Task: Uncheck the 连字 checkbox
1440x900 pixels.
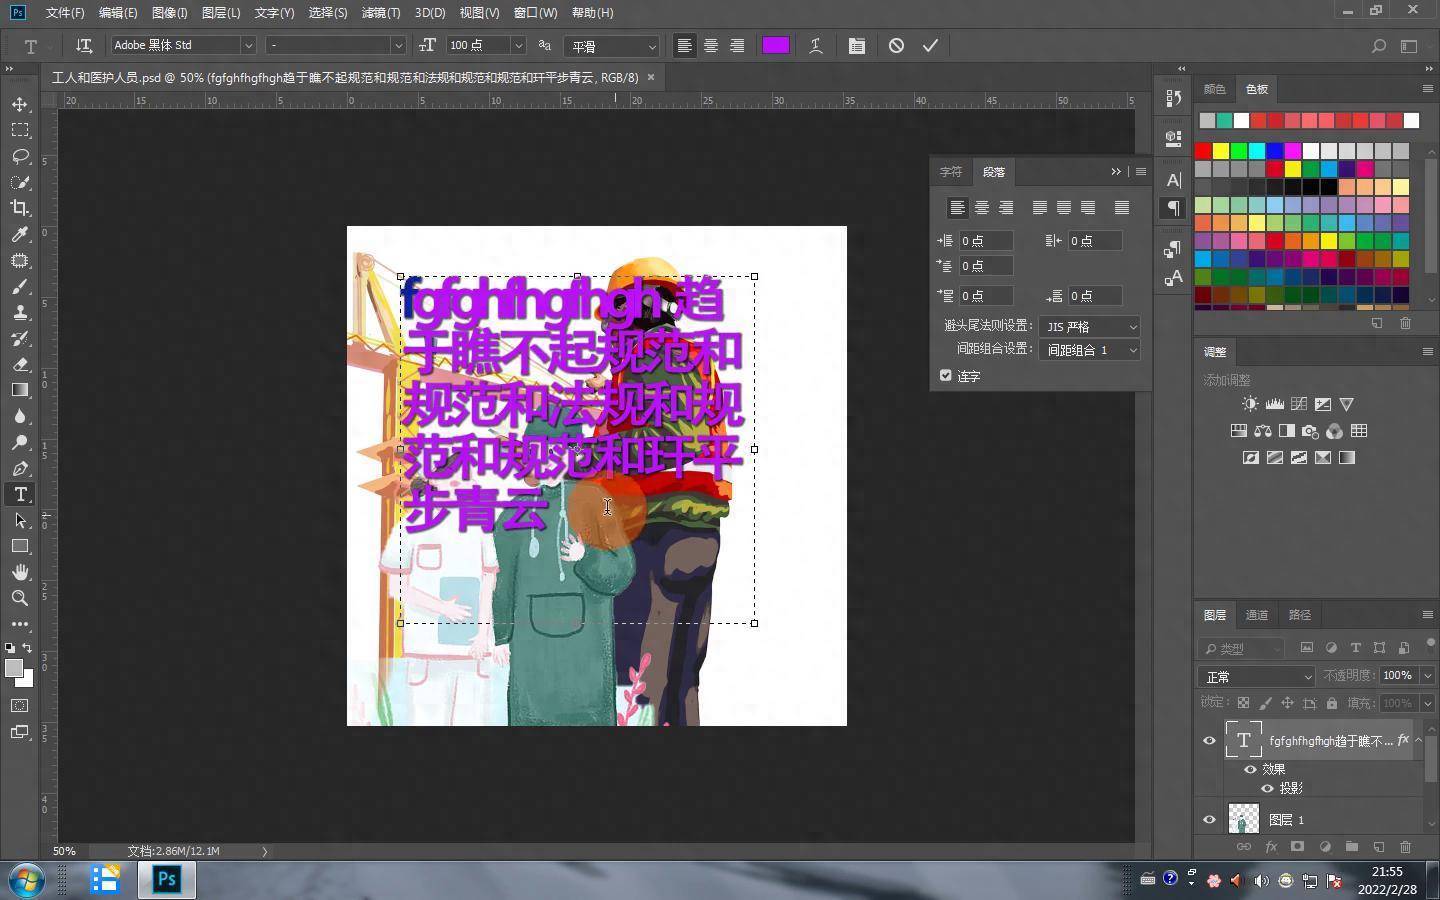Action: [x=946, y=375]
